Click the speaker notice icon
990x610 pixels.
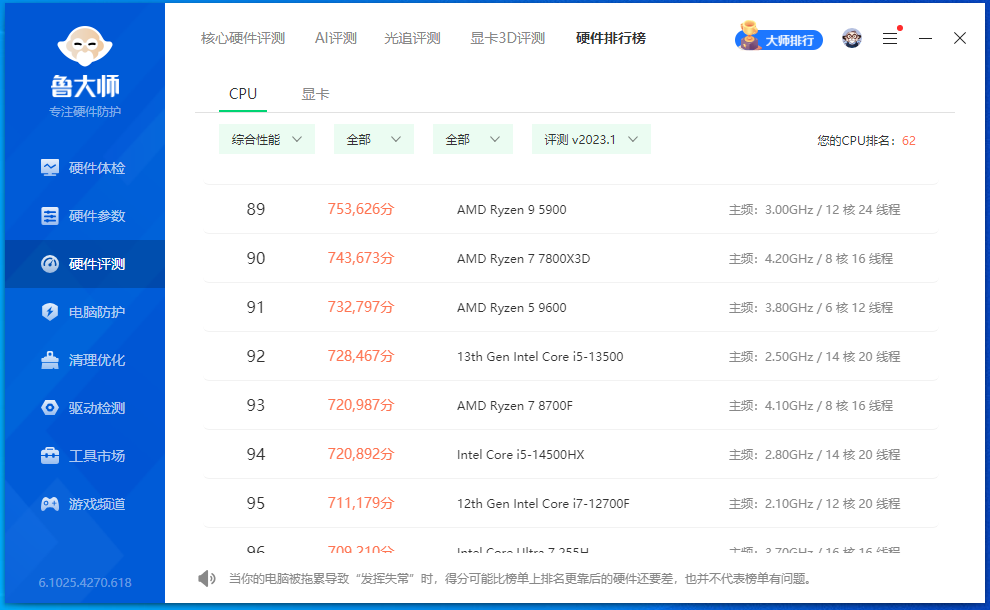[206, 578]
